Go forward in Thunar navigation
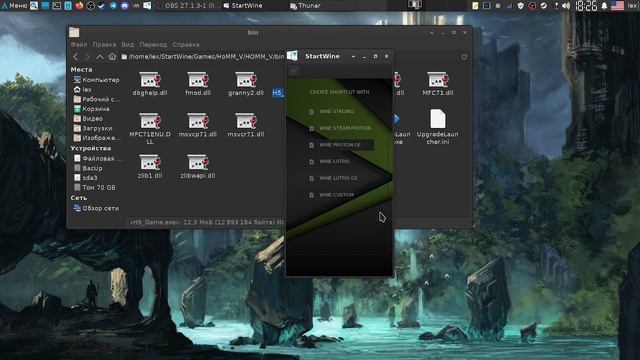This screenshot has height=360, width=640. pos(87,57)
